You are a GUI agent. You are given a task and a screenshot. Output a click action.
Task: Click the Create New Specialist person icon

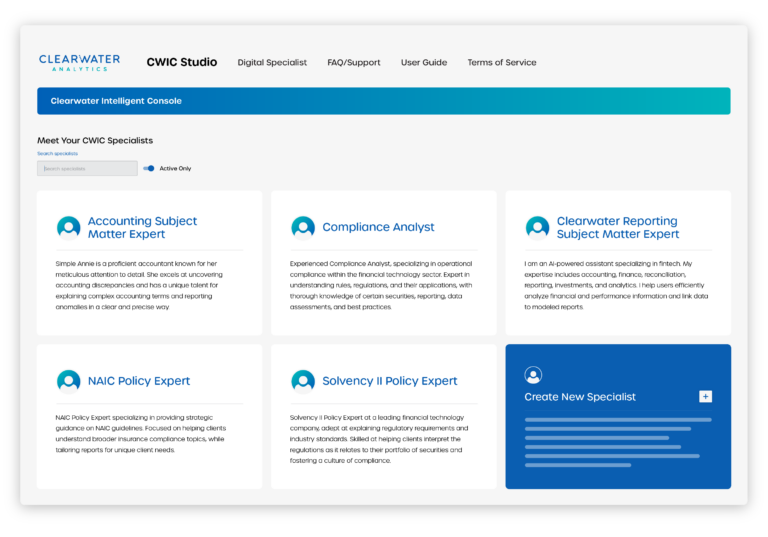533,375
